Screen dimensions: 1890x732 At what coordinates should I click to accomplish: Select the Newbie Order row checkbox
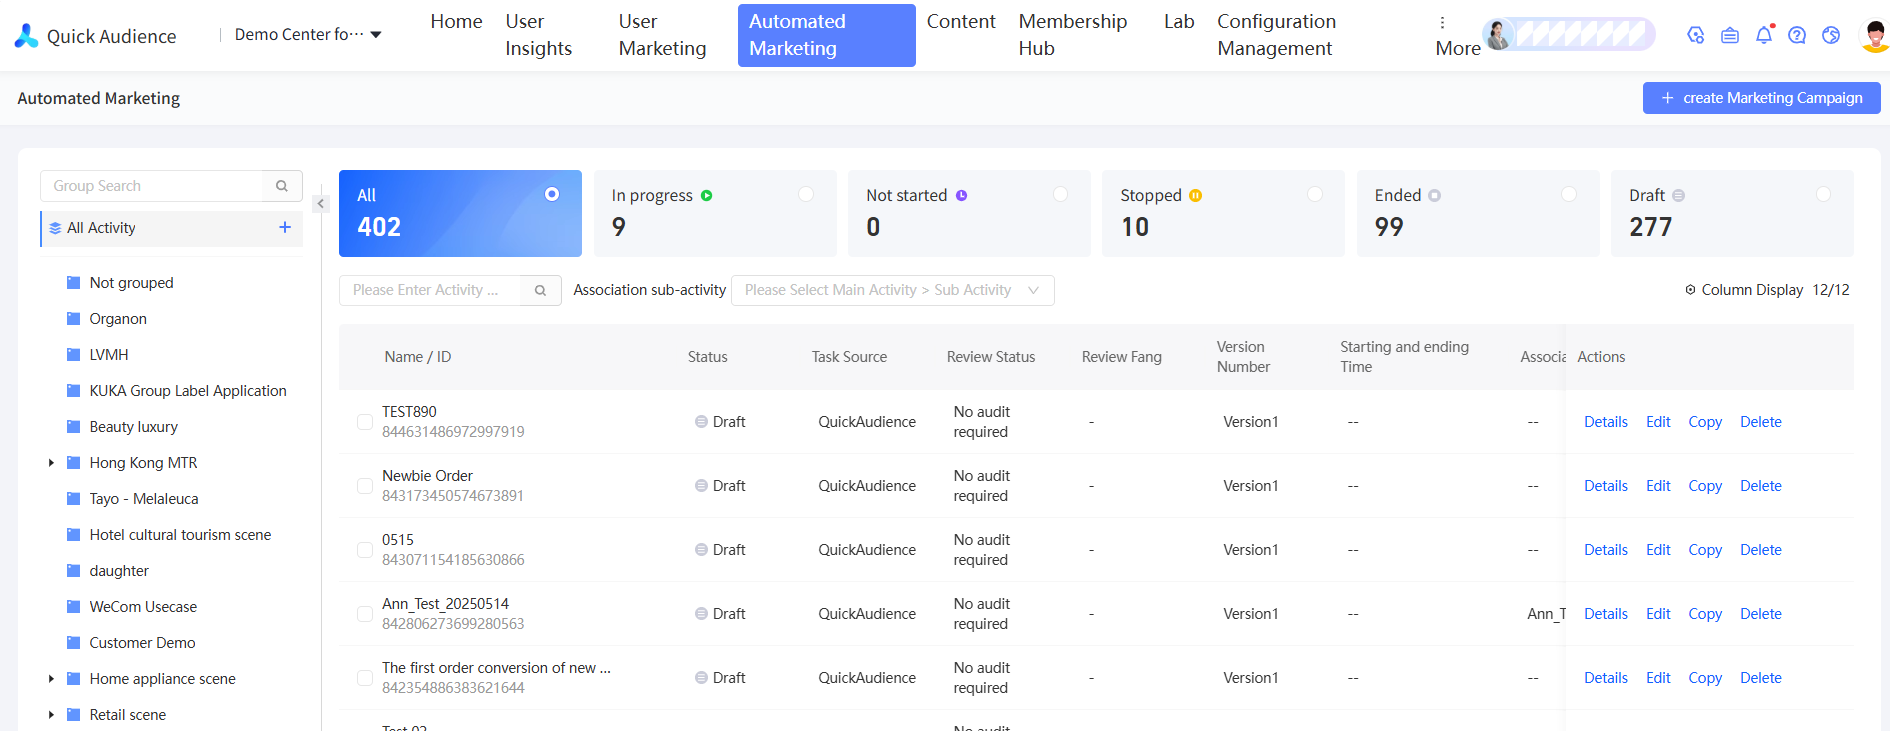pyautogui.click(x=365, y=486)
